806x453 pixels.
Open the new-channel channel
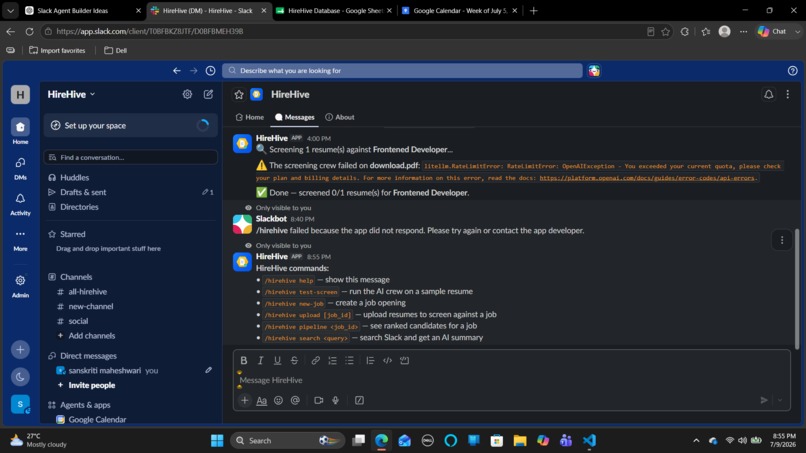(90, 306)
